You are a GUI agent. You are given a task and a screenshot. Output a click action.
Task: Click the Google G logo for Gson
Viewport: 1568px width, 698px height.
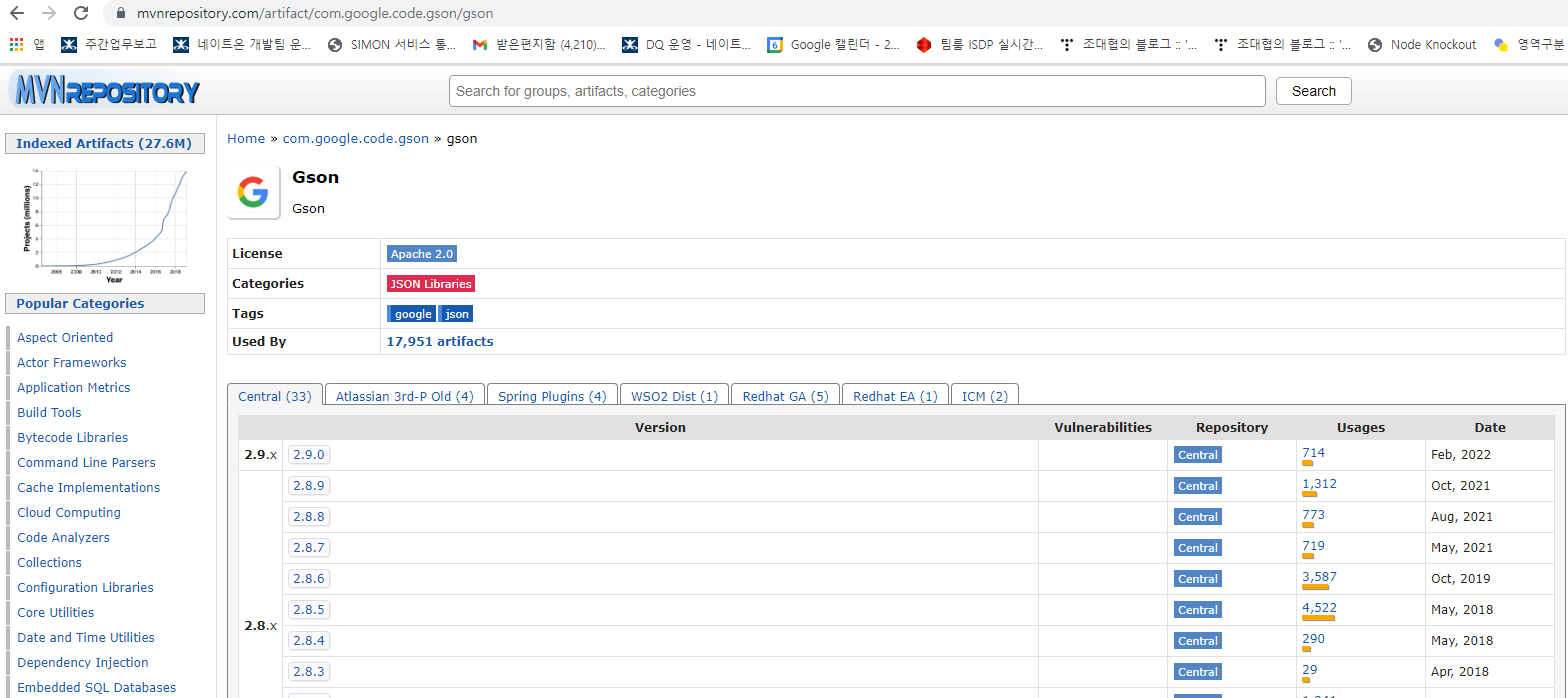point(253,192)
